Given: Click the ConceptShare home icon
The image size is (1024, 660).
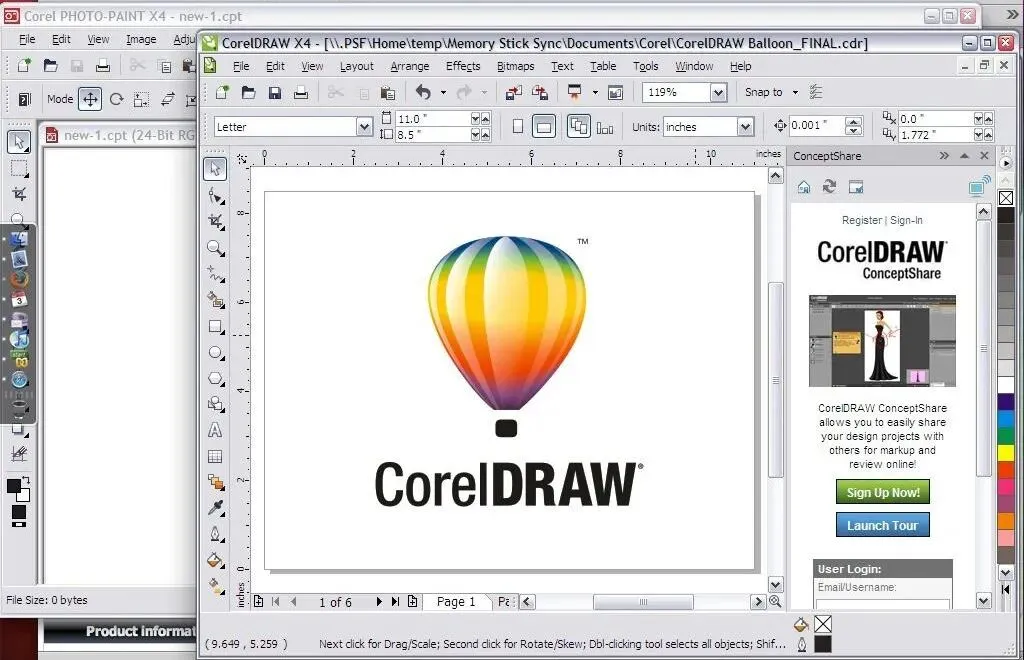Looking at the screenshot, I should coord(804,187).
